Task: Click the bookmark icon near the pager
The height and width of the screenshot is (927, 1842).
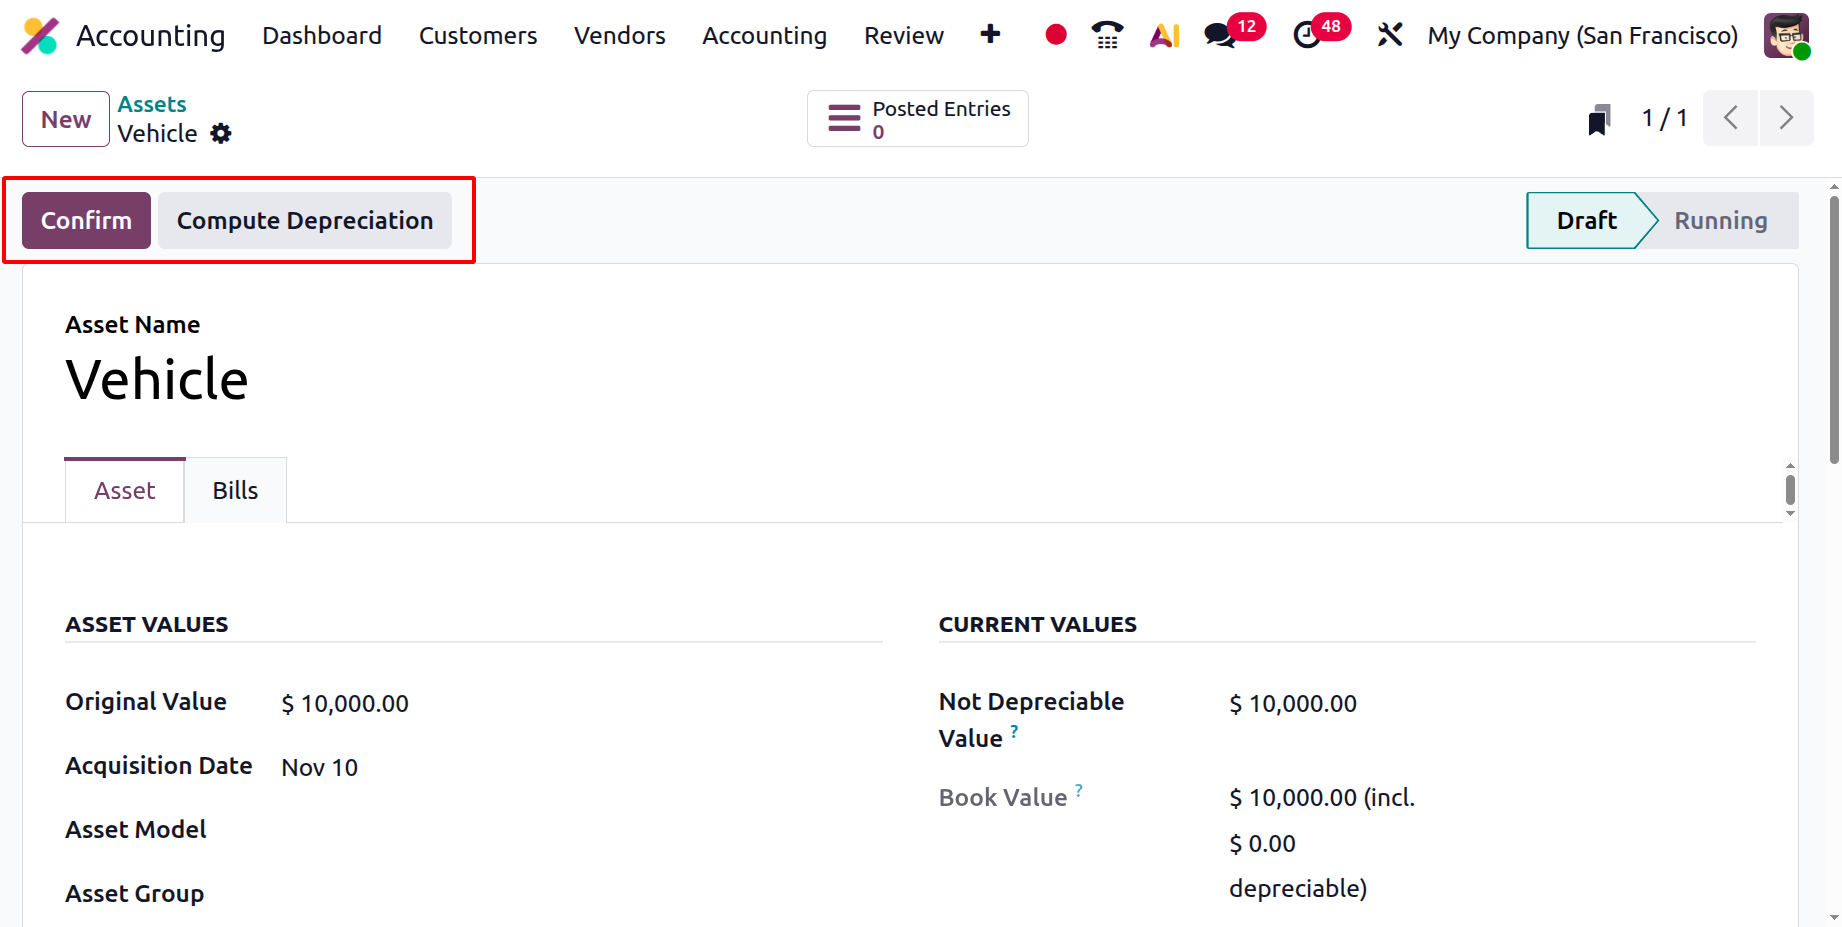Action: tap(1599, 120)
